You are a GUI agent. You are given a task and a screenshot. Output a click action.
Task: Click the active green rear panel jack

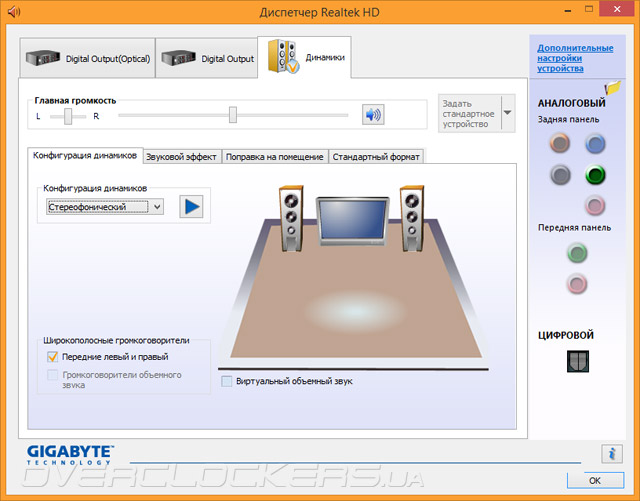pyautogui.click(x=595, y=175)
